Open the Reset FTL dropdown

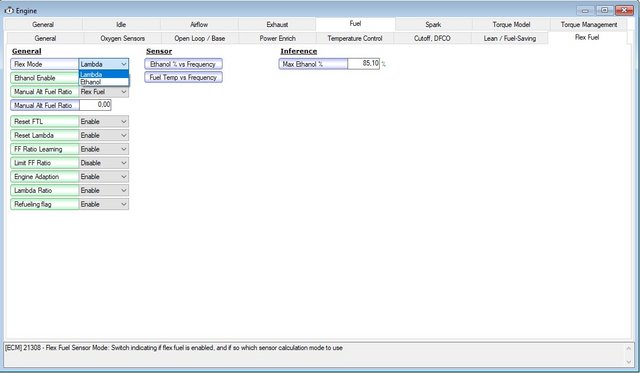coord(124,122)
